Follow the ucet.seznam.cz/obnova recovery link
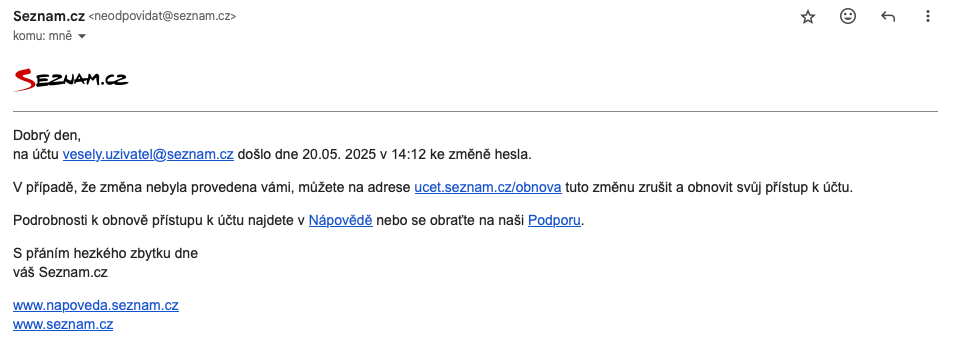 [x=488, y=188]
